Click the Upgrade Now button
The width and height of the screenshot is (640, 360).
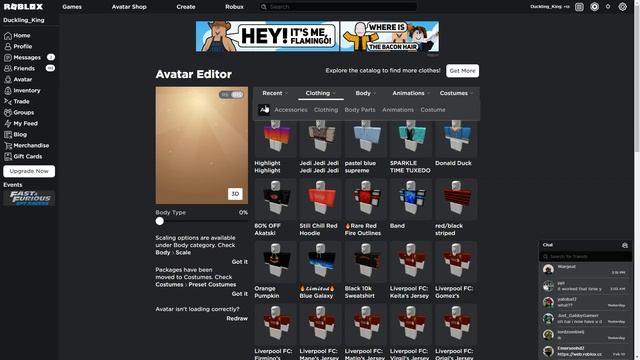click(x=29, y=171)
